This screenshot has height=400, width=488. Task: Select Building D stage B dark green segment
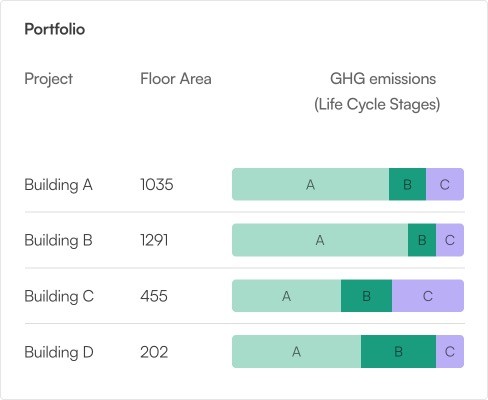click(398, 352)
